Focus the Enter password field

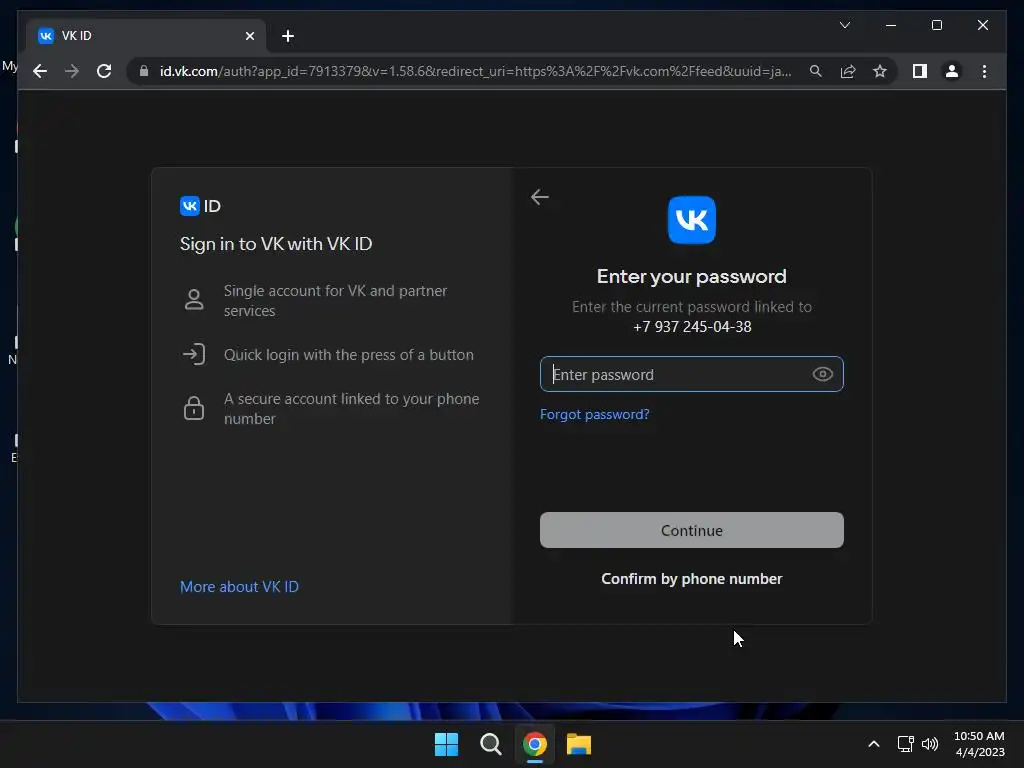692,374
